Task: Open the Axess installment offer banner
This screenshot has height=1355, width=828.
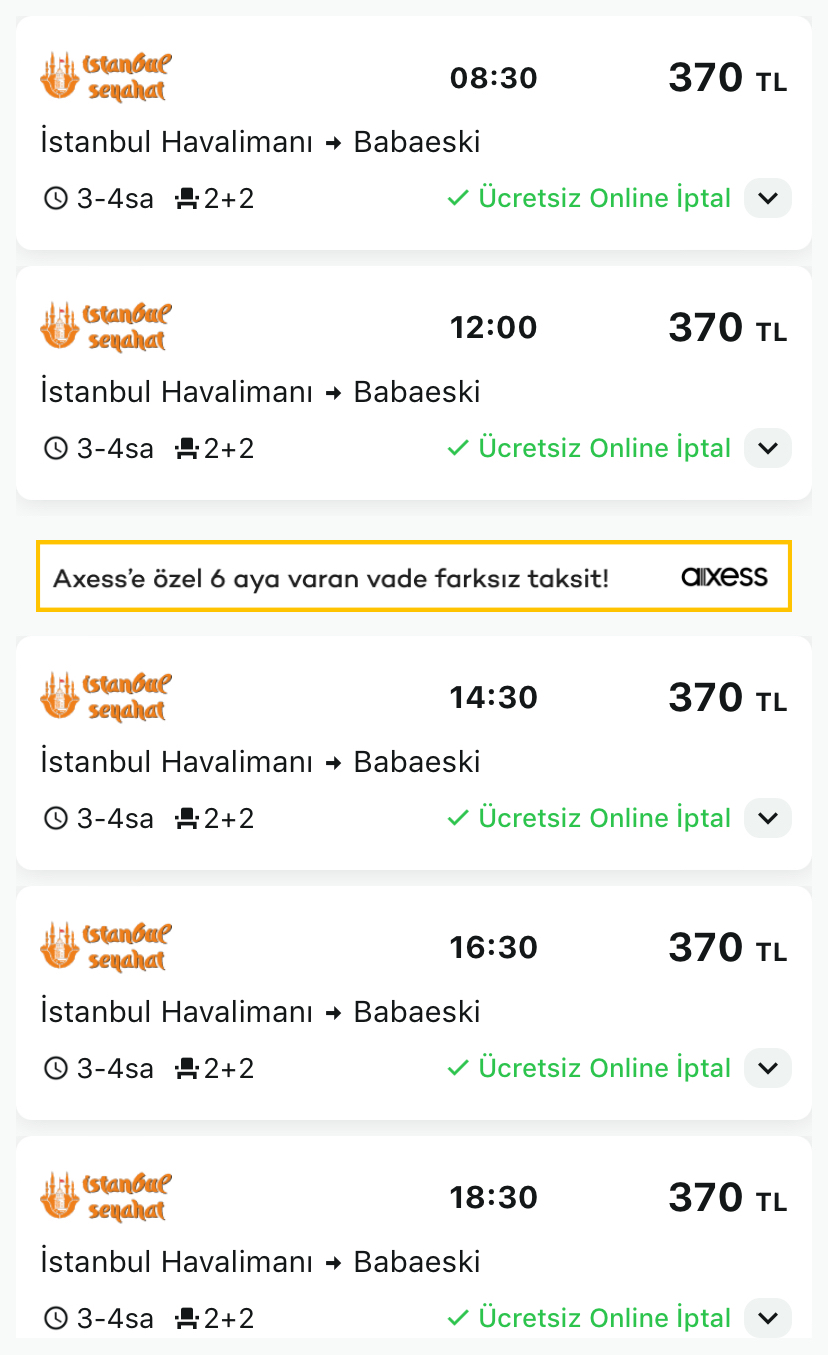Action: tap(414, 576)
